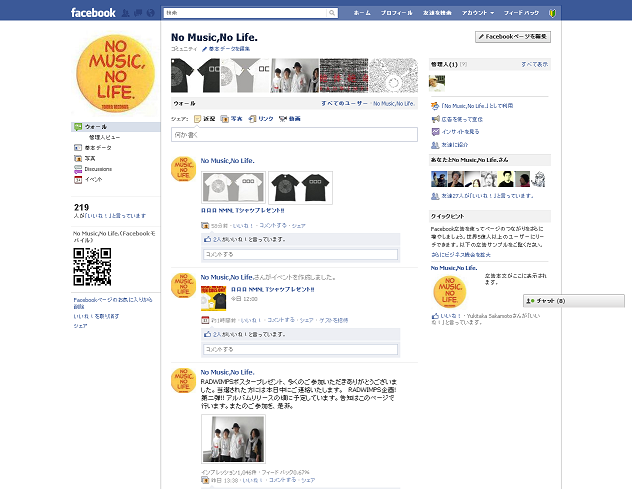Viewport: 642px width, 494px height.
Task: Open イベント events in left sidebar
Action: coord(93,179)
